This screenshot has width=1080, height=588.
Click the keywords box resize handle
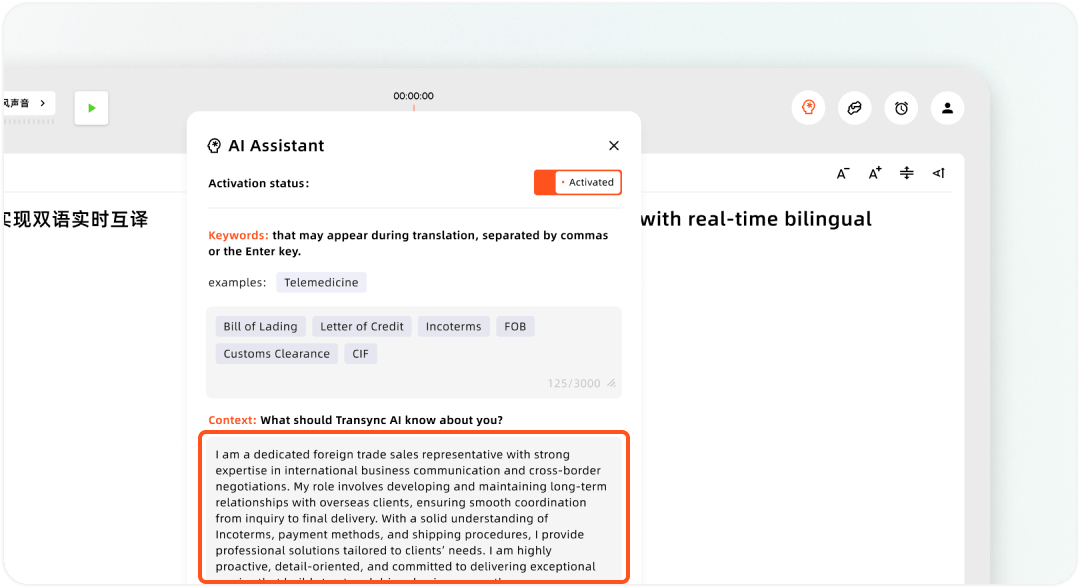click(612, 384)
